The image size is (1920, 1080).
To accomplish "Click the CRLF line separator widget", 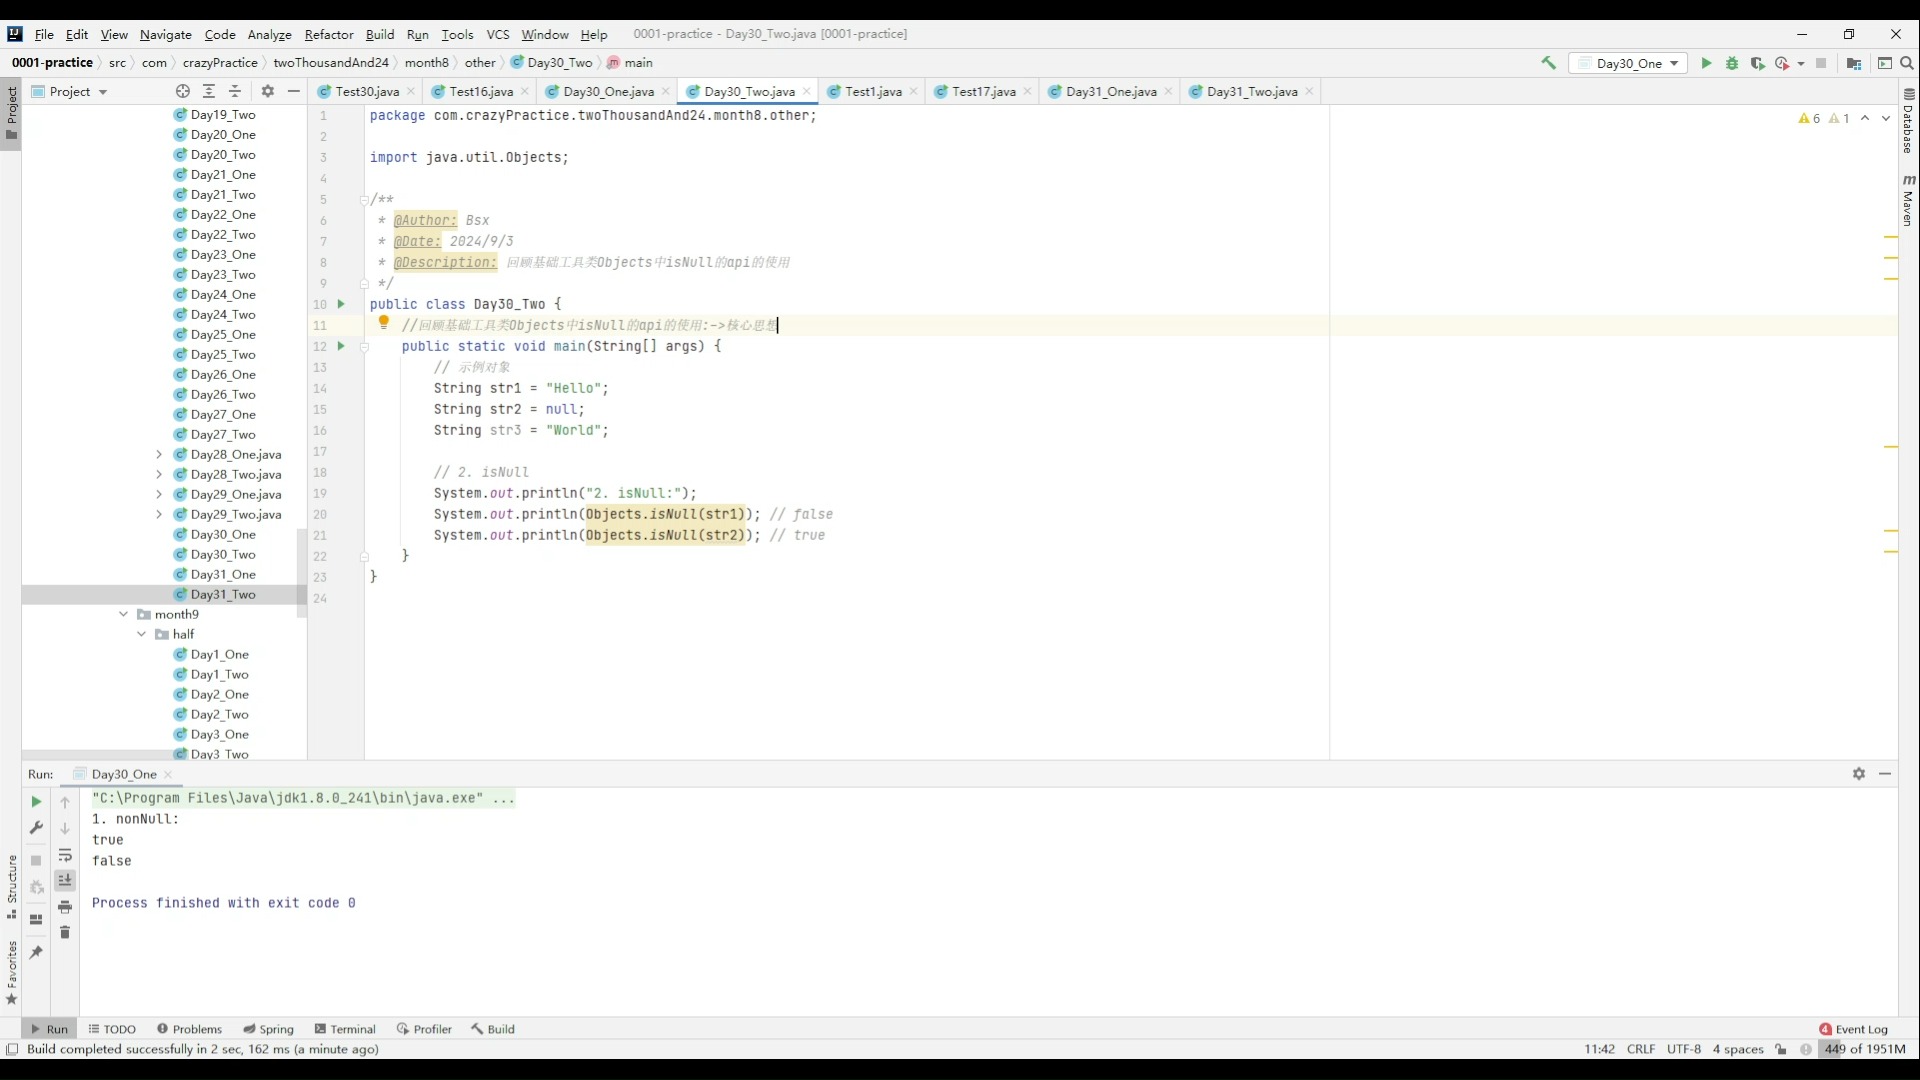I will (x=1641, y=1049).
